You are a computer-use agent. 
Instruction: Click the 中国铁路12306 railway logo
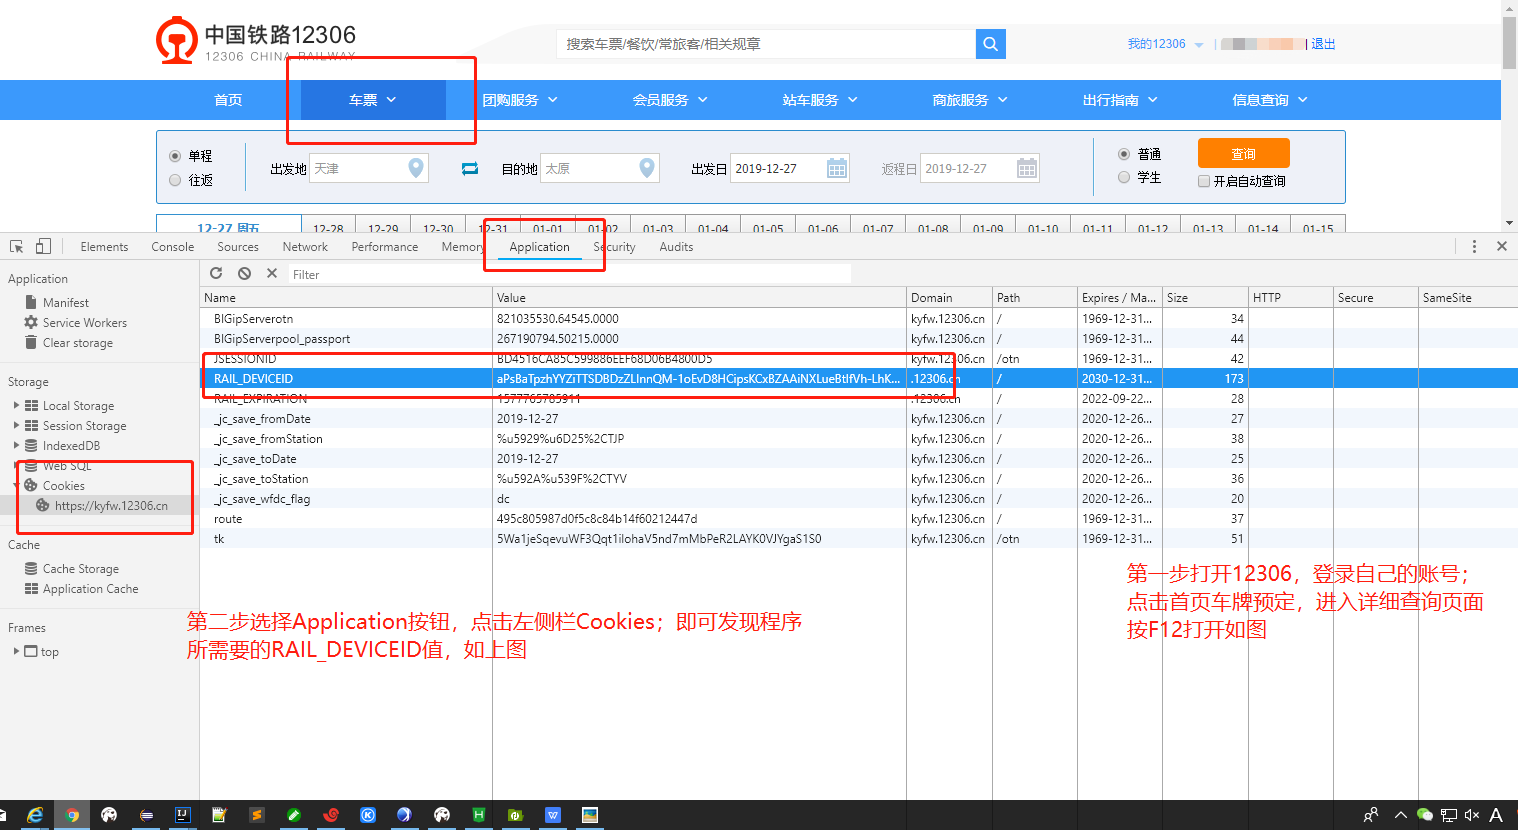coord(178,38)
